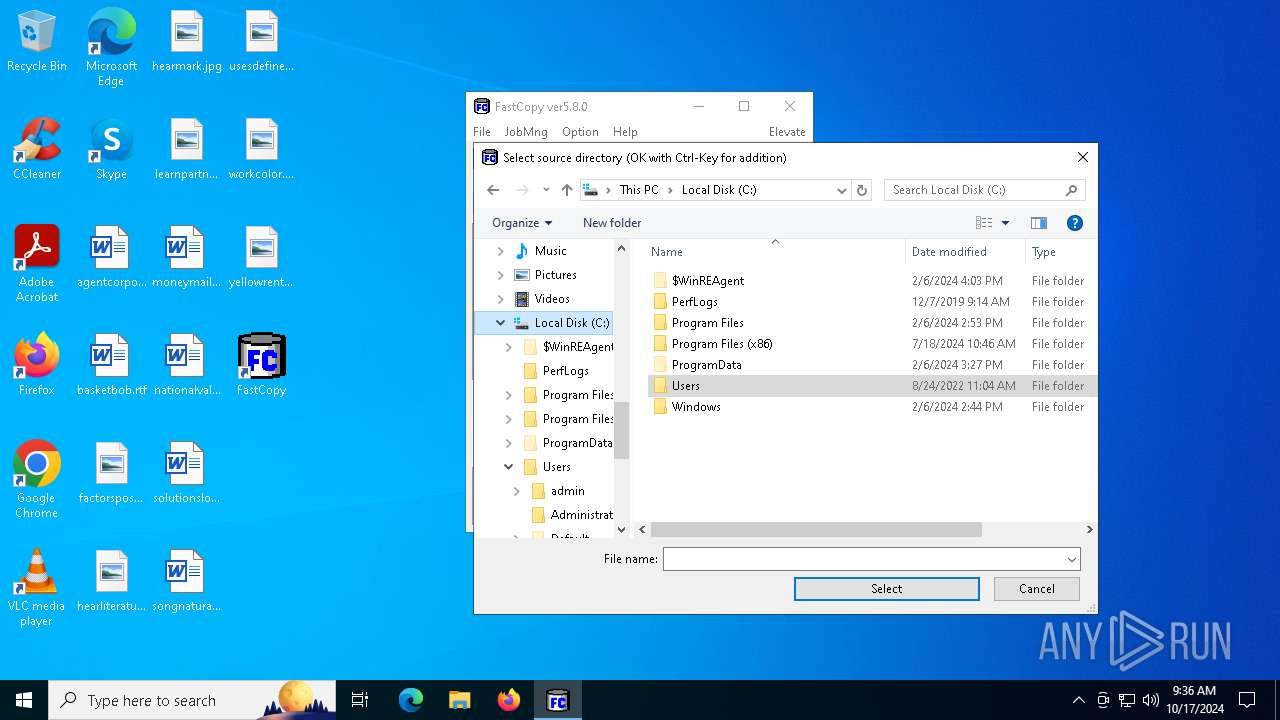Select the learnpartn desktop image file

(187, 150)
